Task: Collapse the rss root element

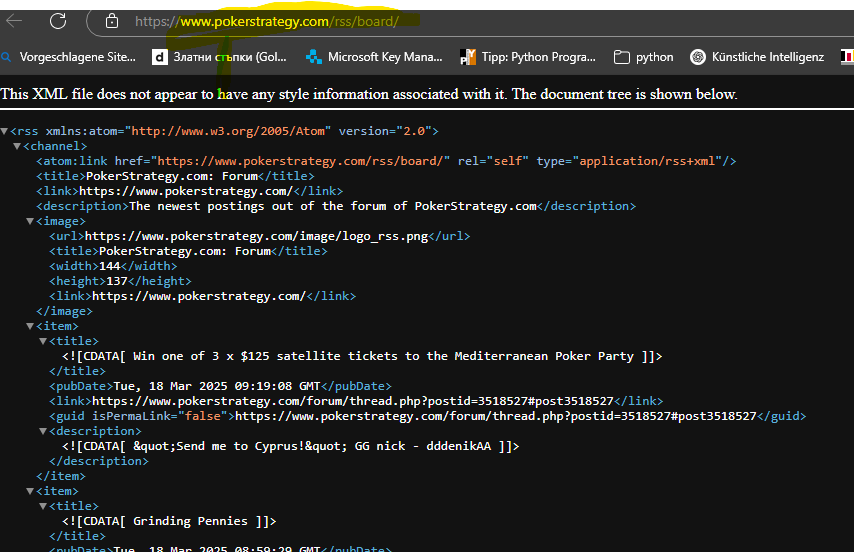Action: 4,131
